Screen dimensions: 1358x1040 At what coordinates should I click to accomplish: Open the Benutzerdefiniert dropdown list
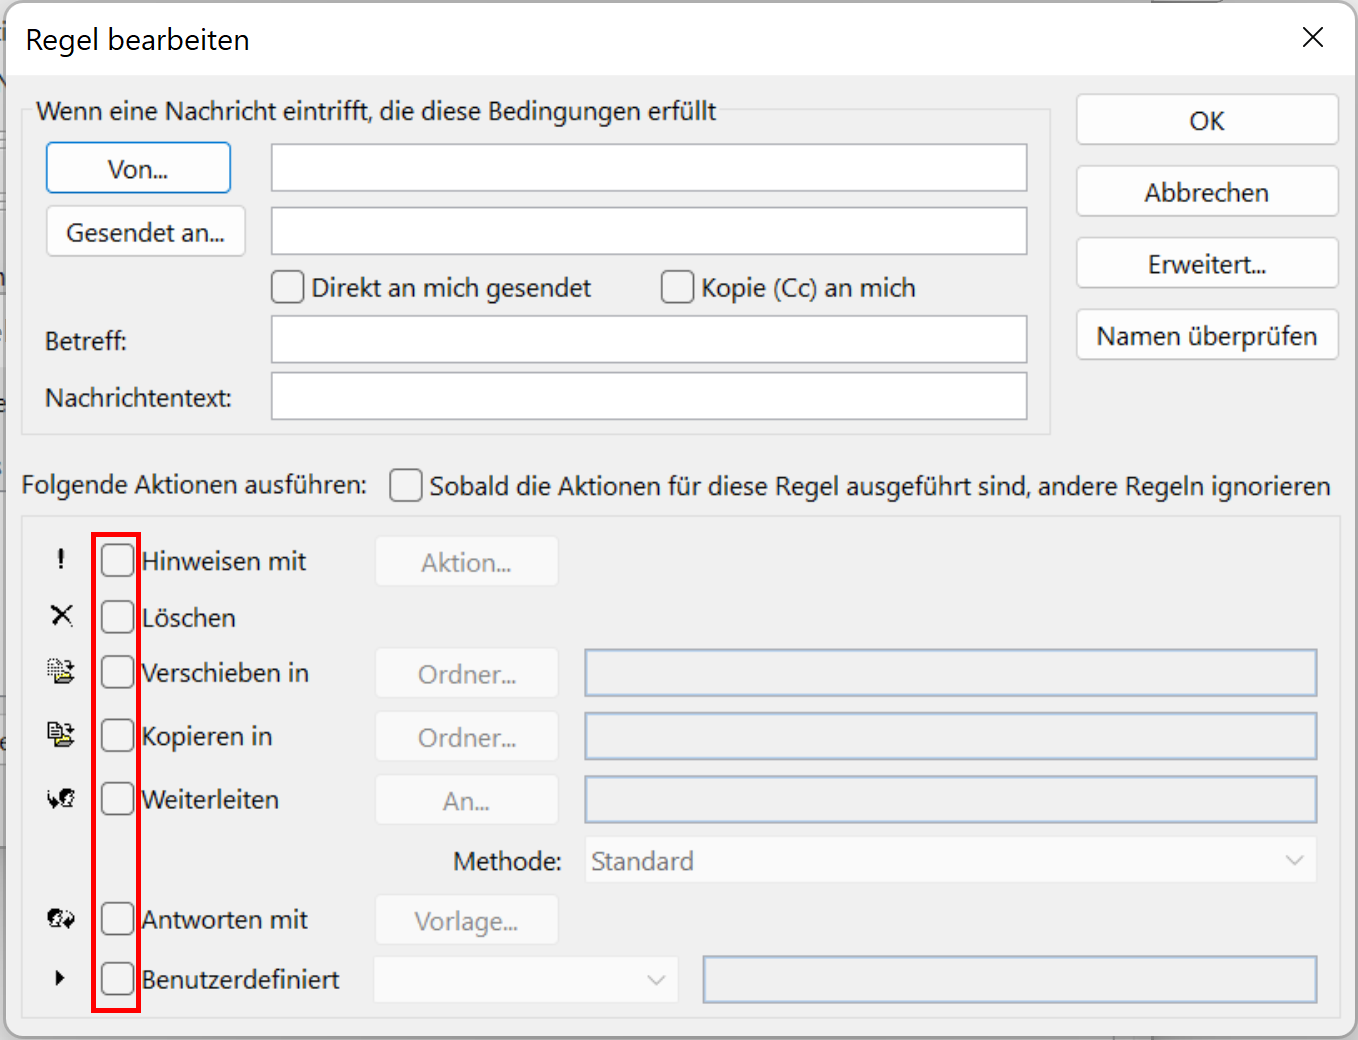pos(526,979)
